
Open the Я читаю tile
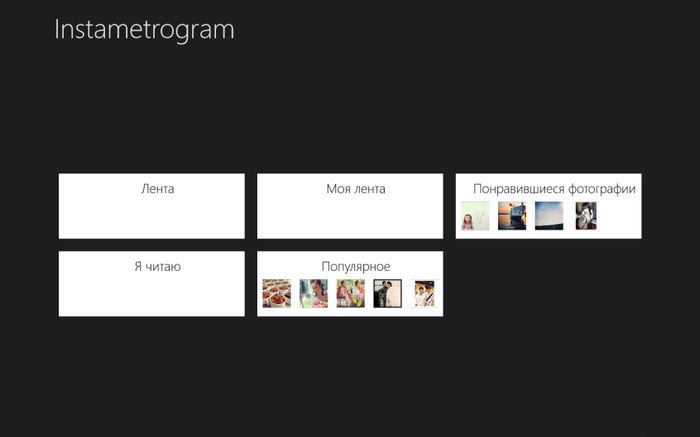click(x=152, y=284)
